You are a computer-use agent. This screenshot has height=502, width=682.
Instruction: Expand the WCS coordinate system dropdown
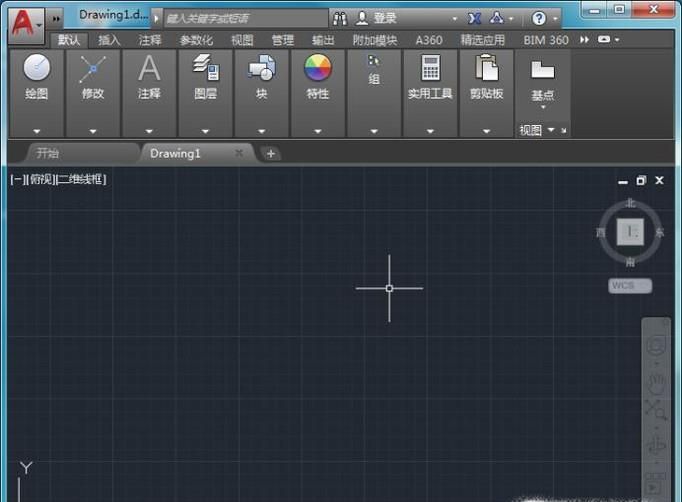tap(629, 286)
